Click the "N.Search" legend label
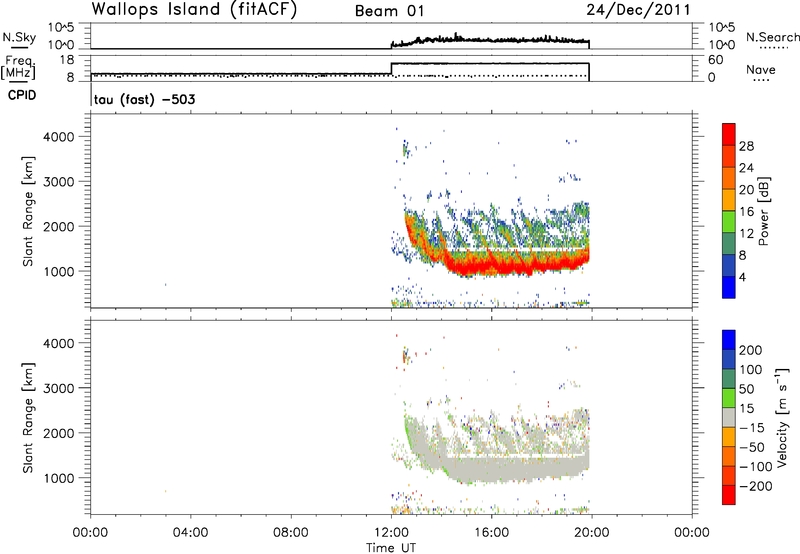 click(772, 37)
